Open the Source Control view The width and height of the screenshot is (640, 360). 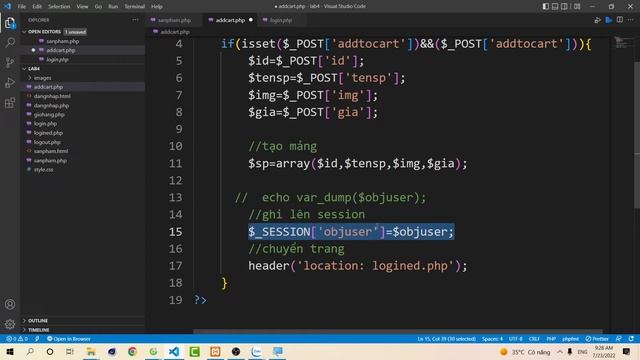click(10, 62)
